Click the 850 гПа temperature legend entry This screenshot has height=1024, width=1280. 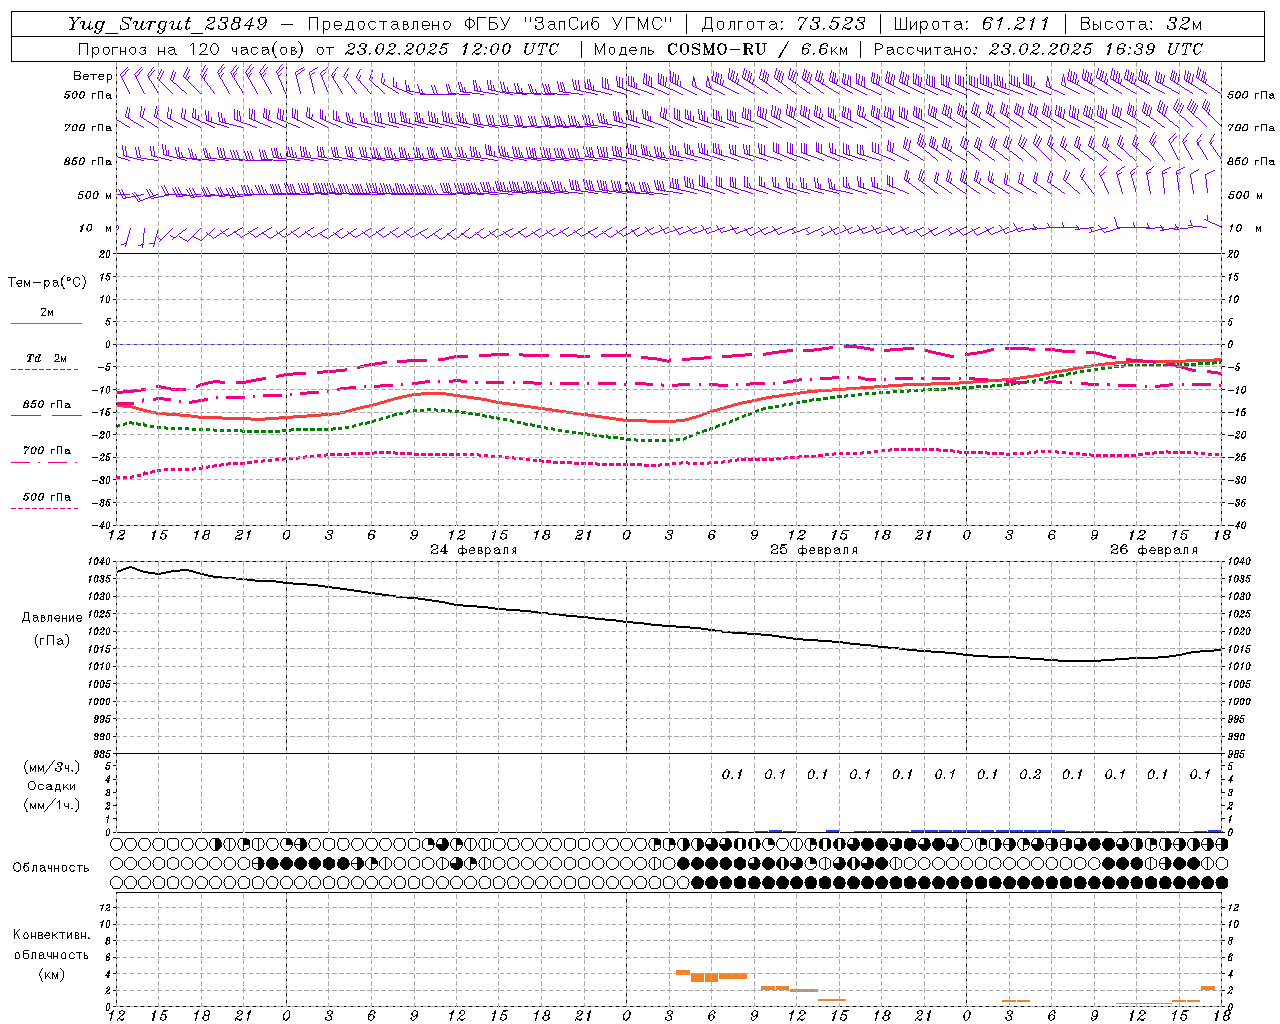coord(46,405)
